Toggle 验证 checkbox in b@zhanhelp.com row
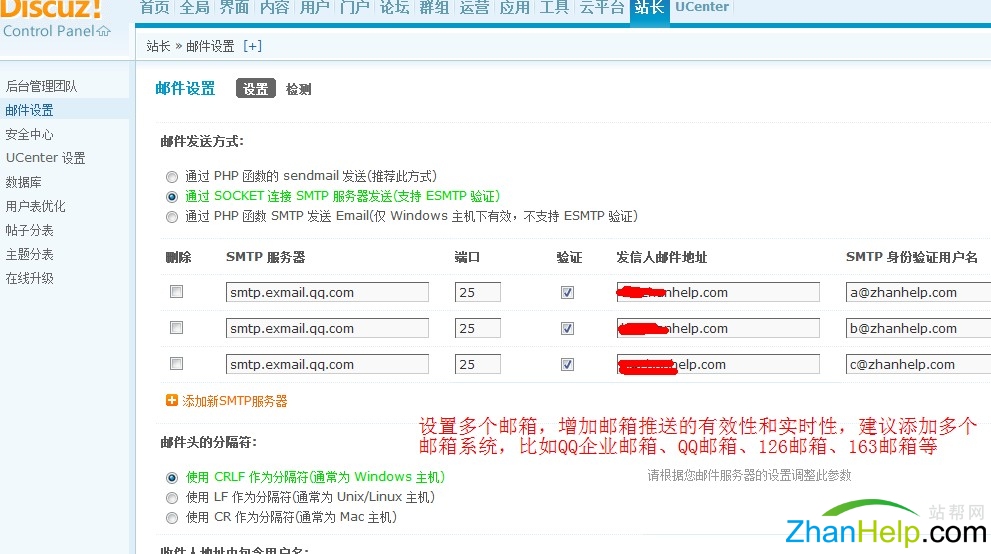The image size is (991, 554). point(568,328)
